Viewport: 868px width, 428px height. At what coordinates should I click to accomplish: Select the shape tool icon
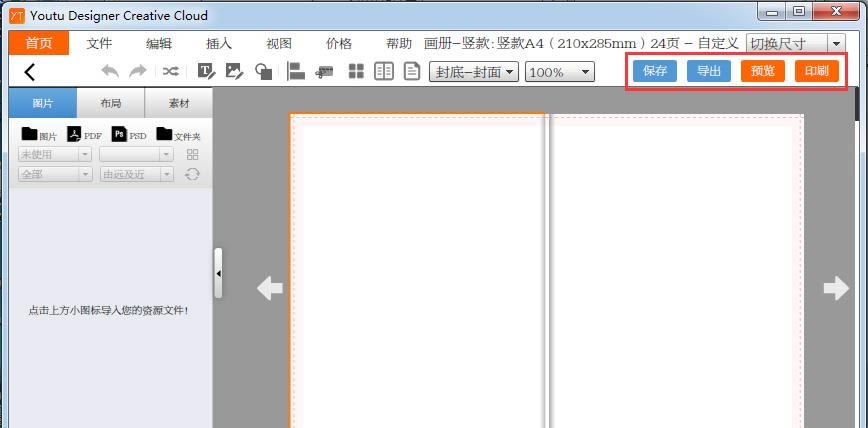[263, 71]
